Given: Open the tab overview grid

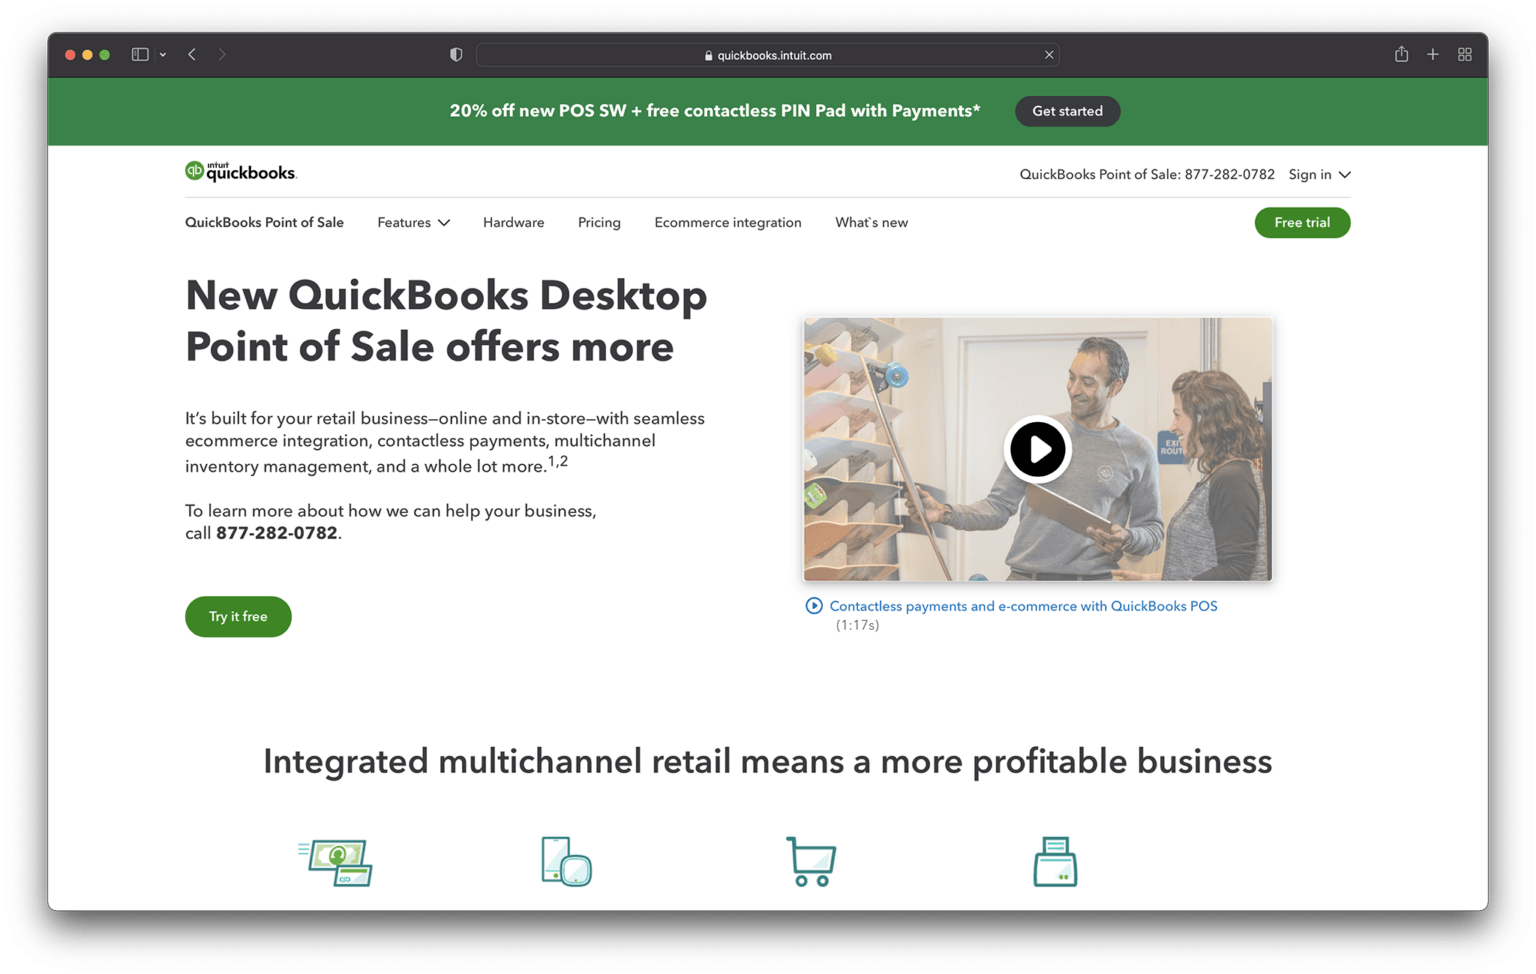Looking at the screenshot, I should click(1465, 54).
